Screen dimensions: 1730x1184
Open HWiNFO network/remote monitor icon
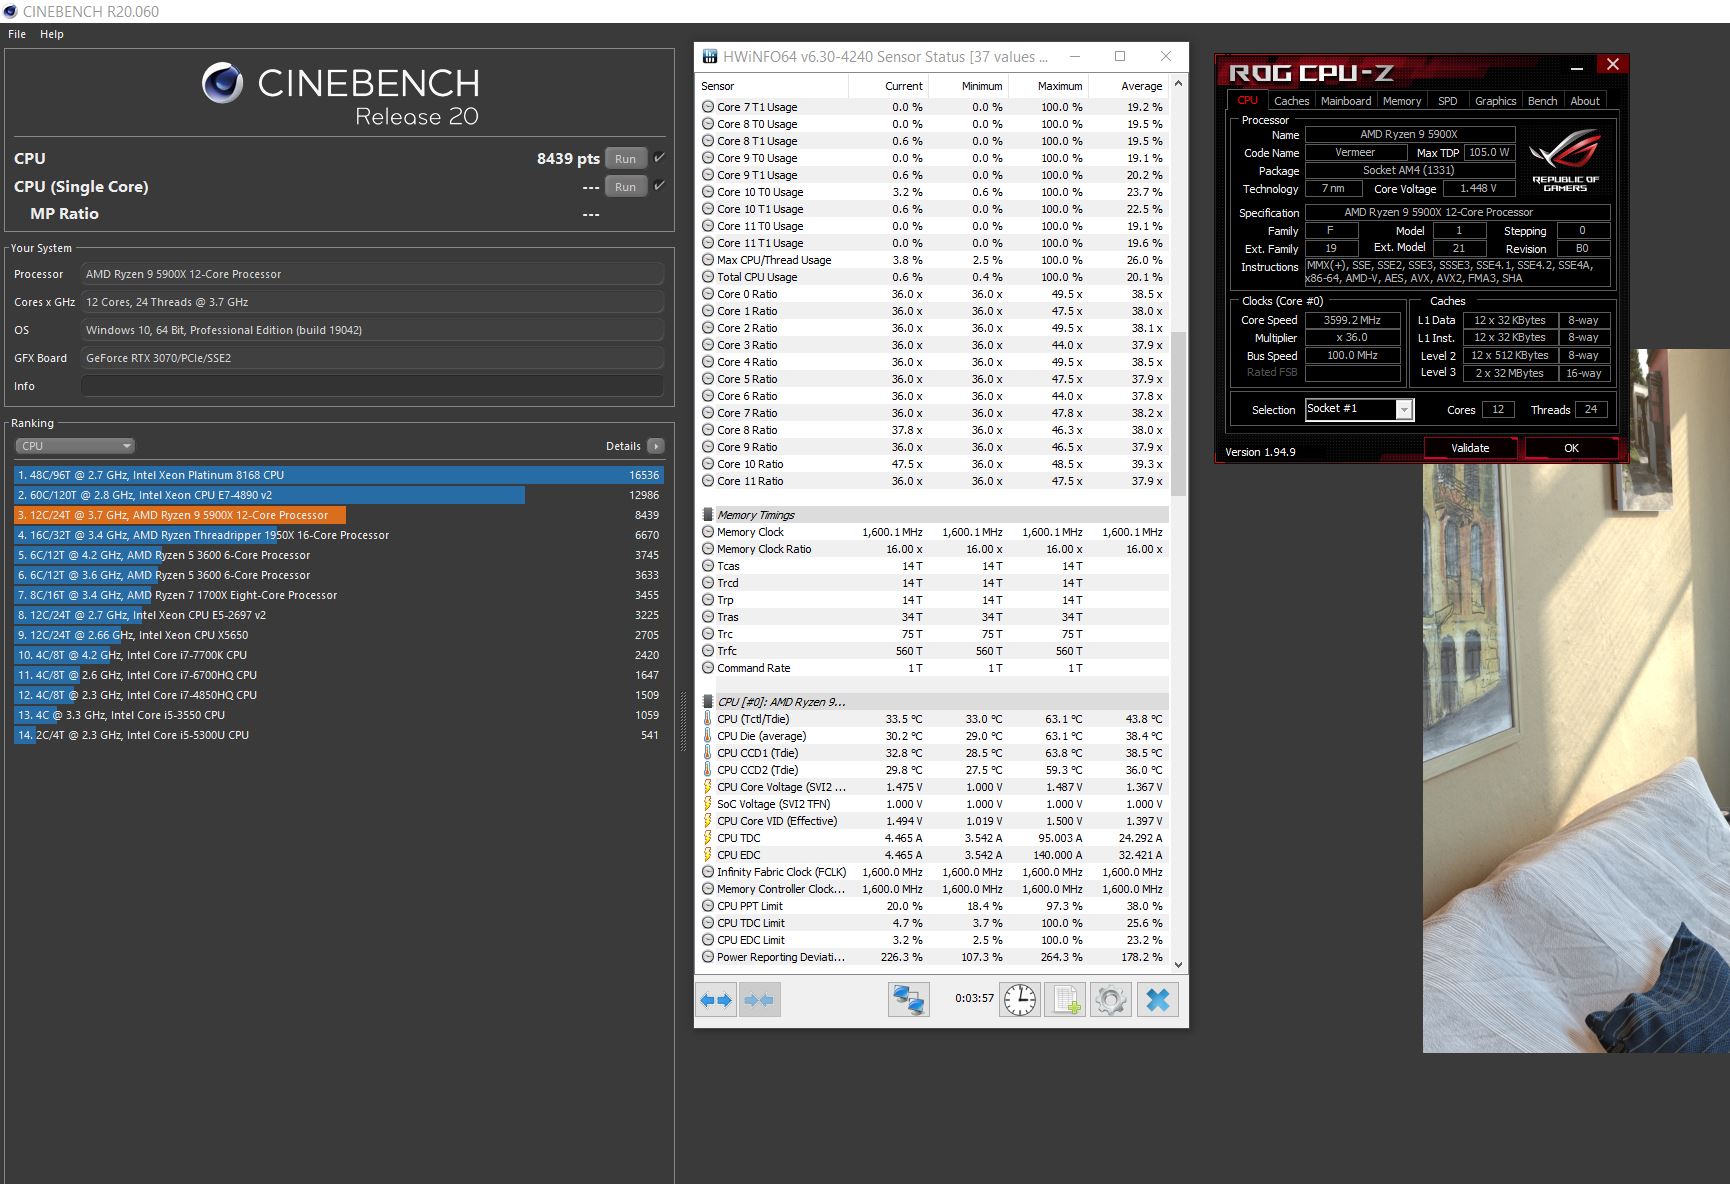click(x=909, y=999)
